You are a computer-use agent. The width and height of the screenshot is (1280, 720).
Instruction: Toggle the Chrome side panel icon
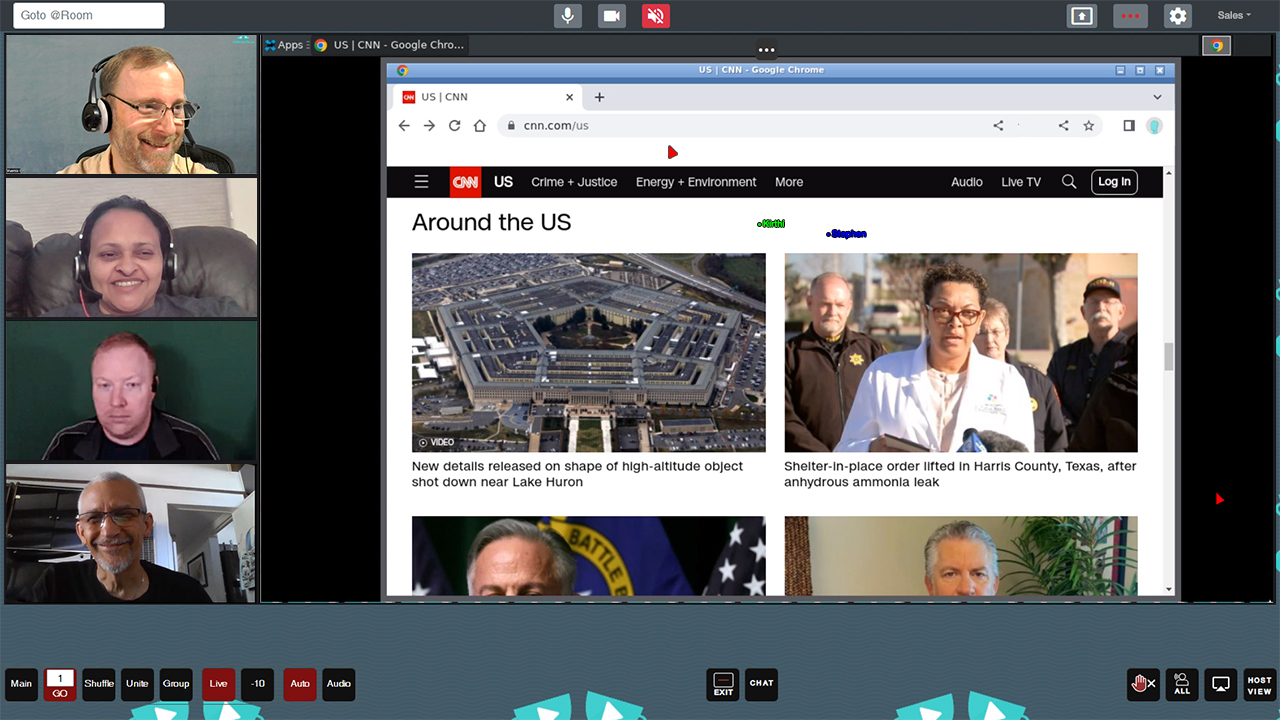coord(1129,126)
